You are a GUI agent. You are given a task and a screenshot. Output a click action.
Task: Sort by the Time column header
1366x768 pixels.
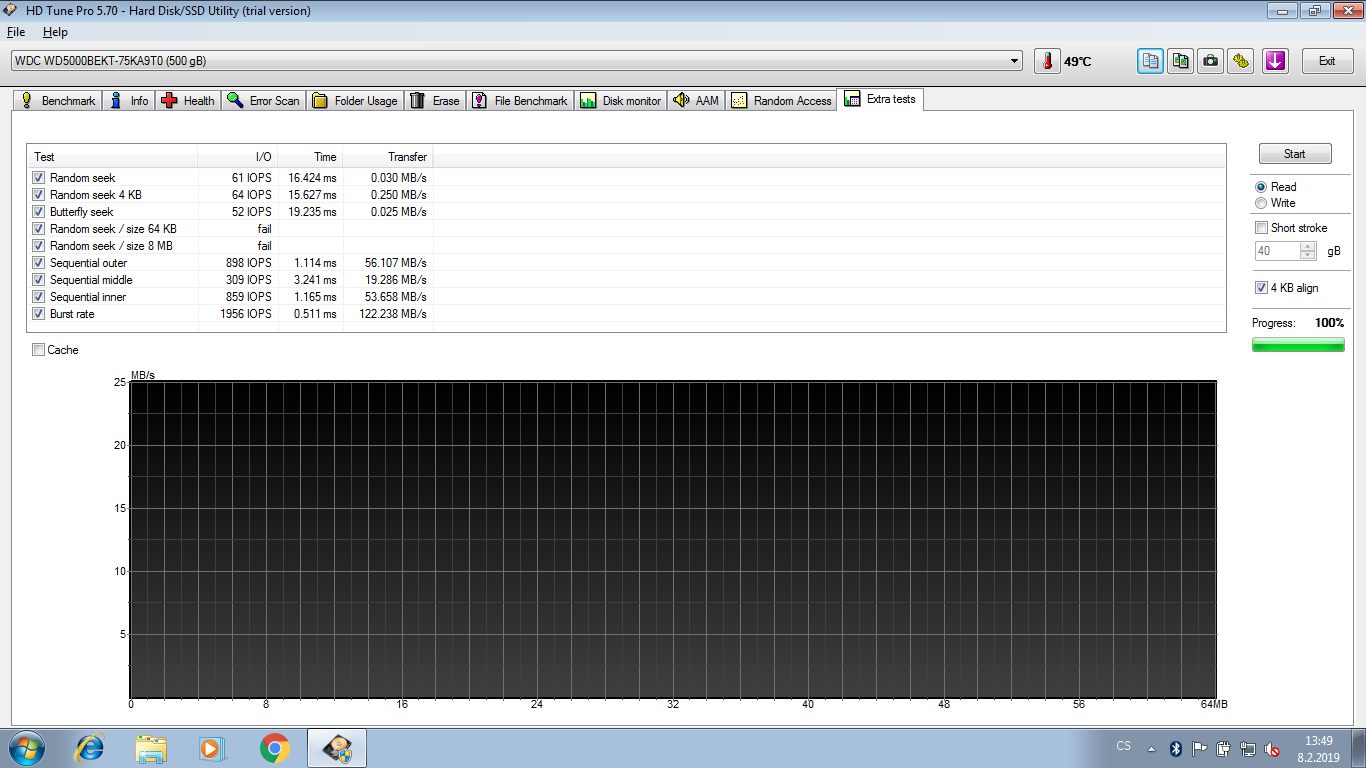tap(311, 157)
